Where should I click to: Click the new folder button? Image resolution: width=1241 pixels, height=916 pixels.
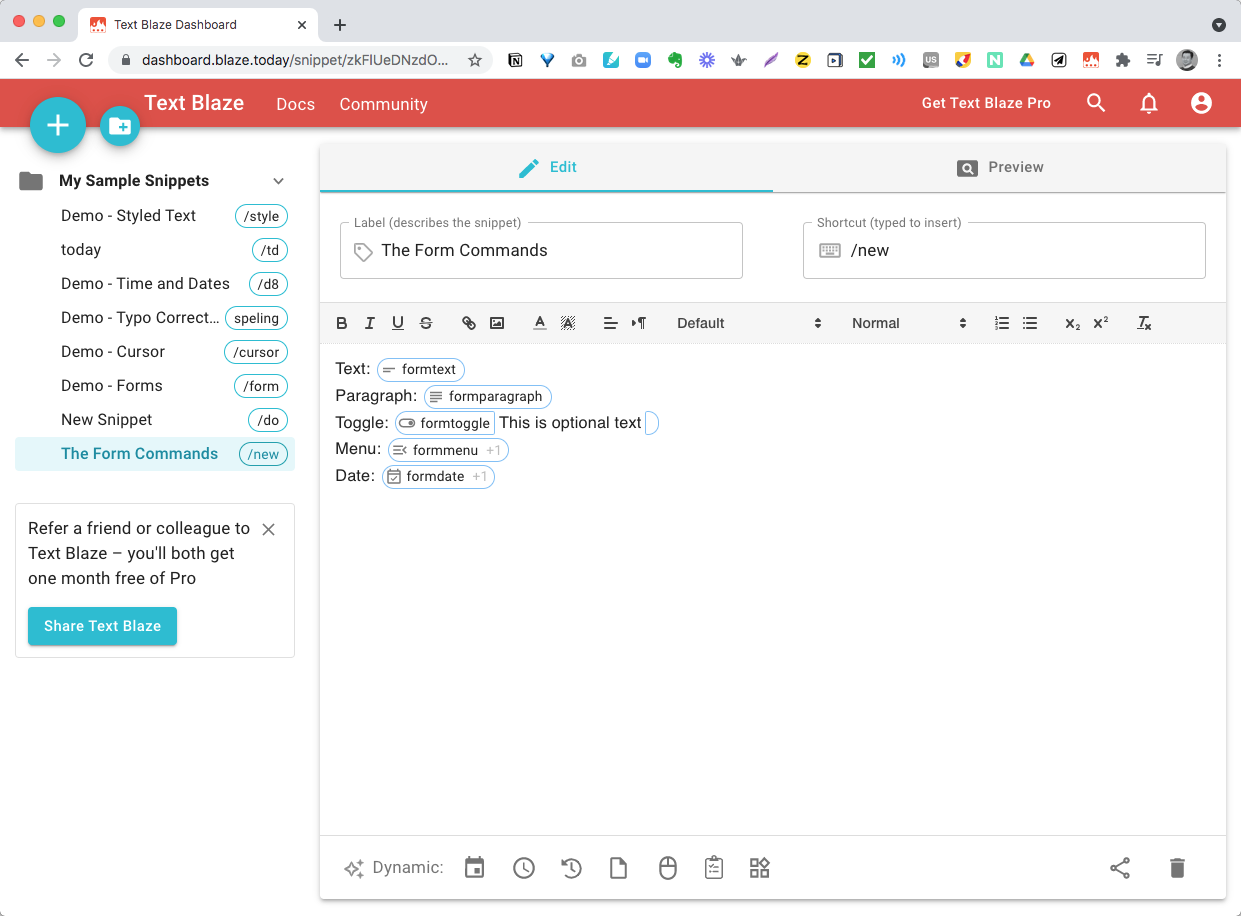[120, 126]
